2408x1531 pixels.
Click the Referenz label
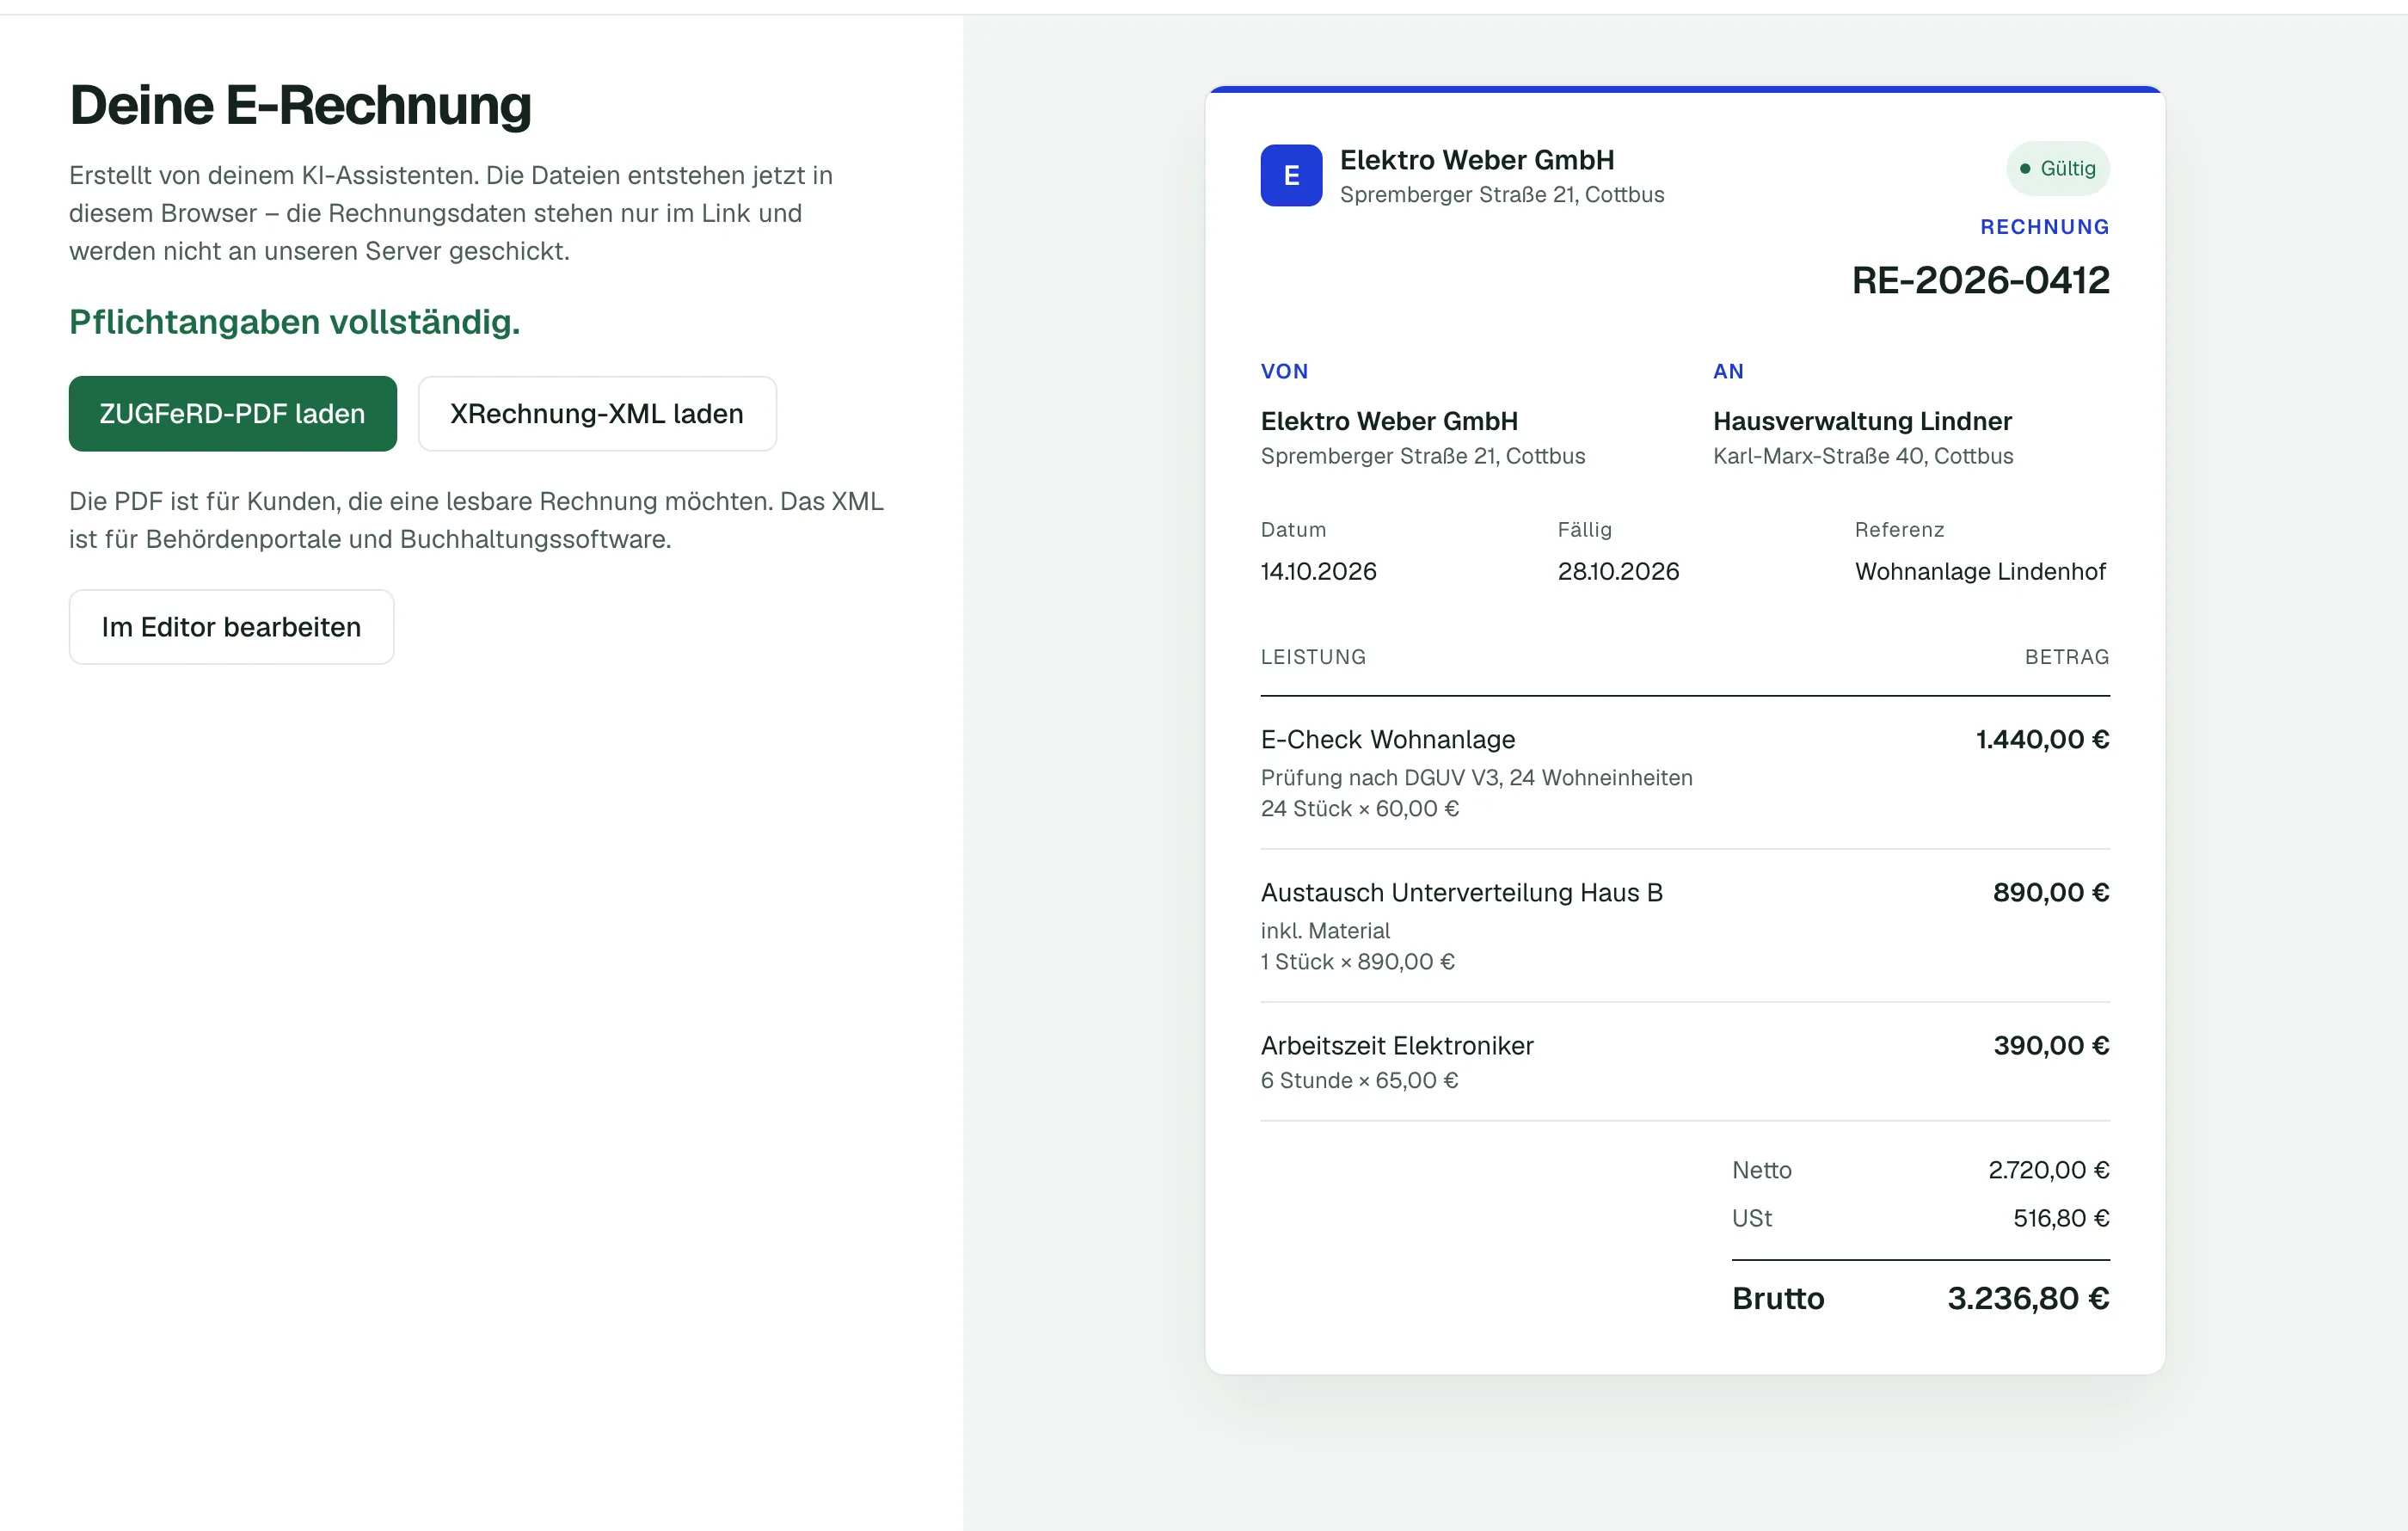(1899, 529)
